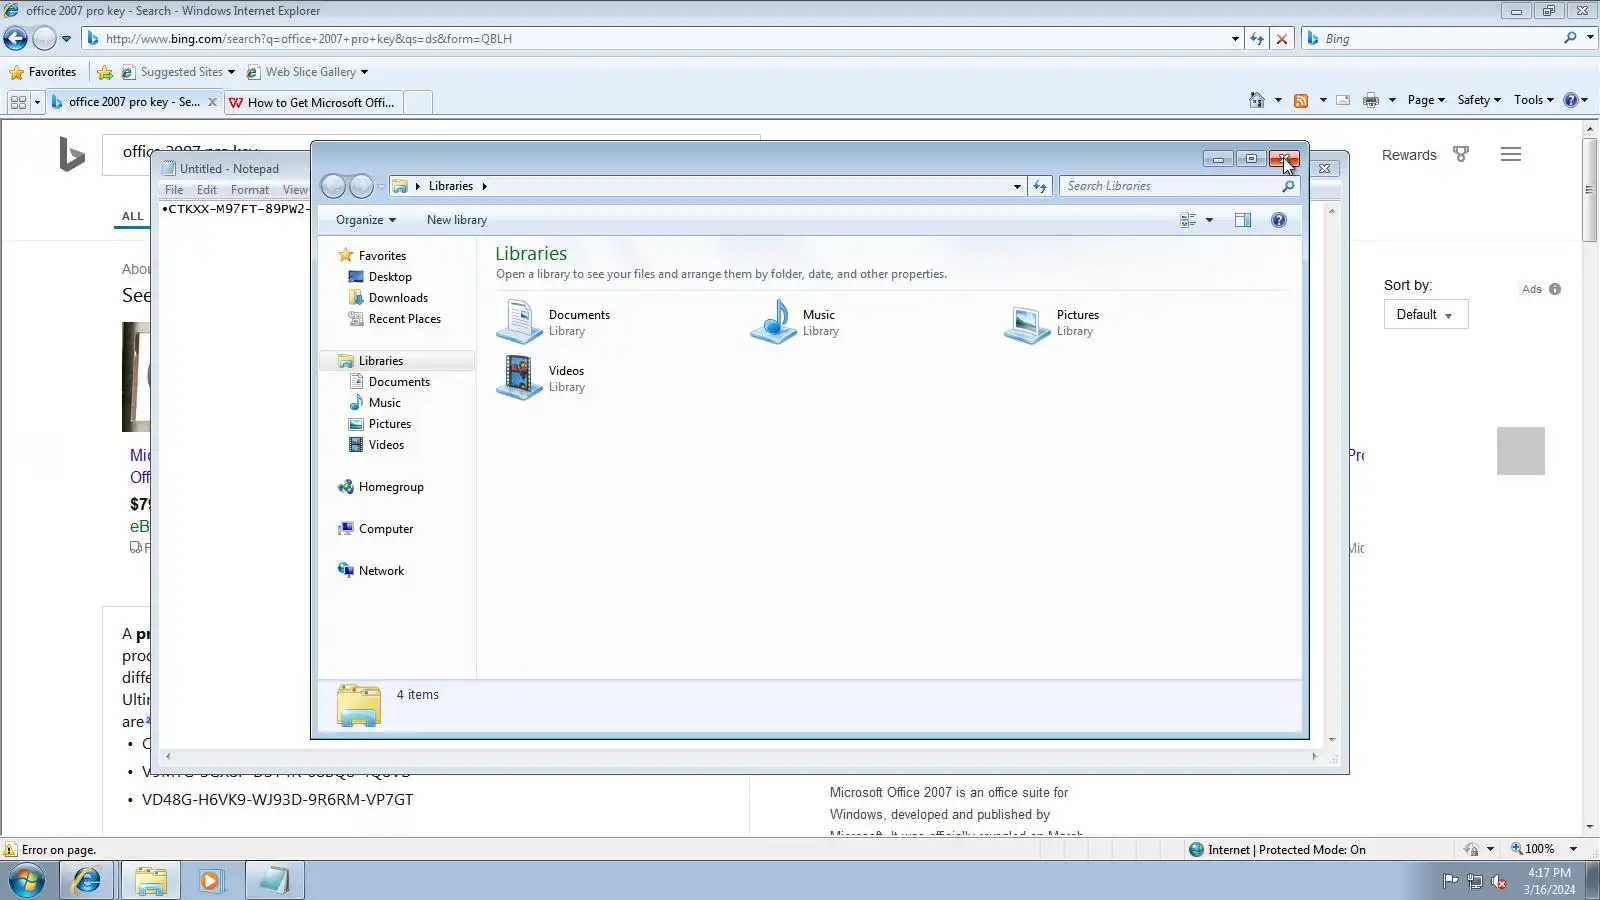Open the Suggested Sites dropdown
Screen dimensions: 1600x900
tap(231, 72)
